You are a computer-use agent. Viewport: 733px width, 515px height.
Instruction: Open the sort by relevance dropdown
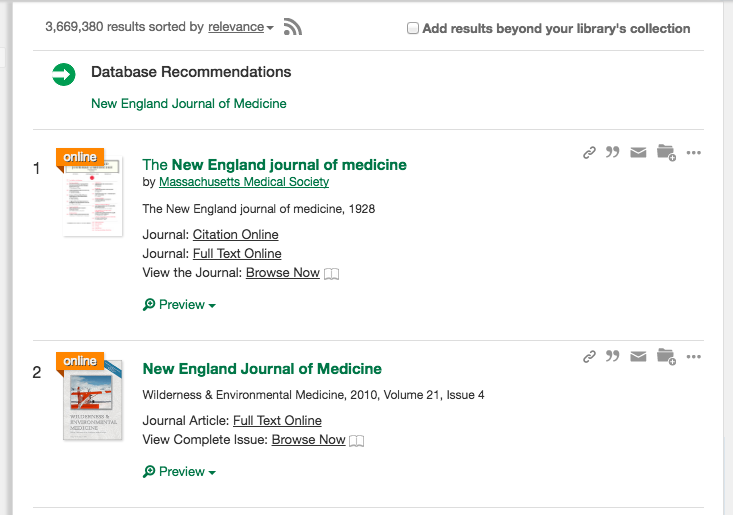tap(241, 28)
